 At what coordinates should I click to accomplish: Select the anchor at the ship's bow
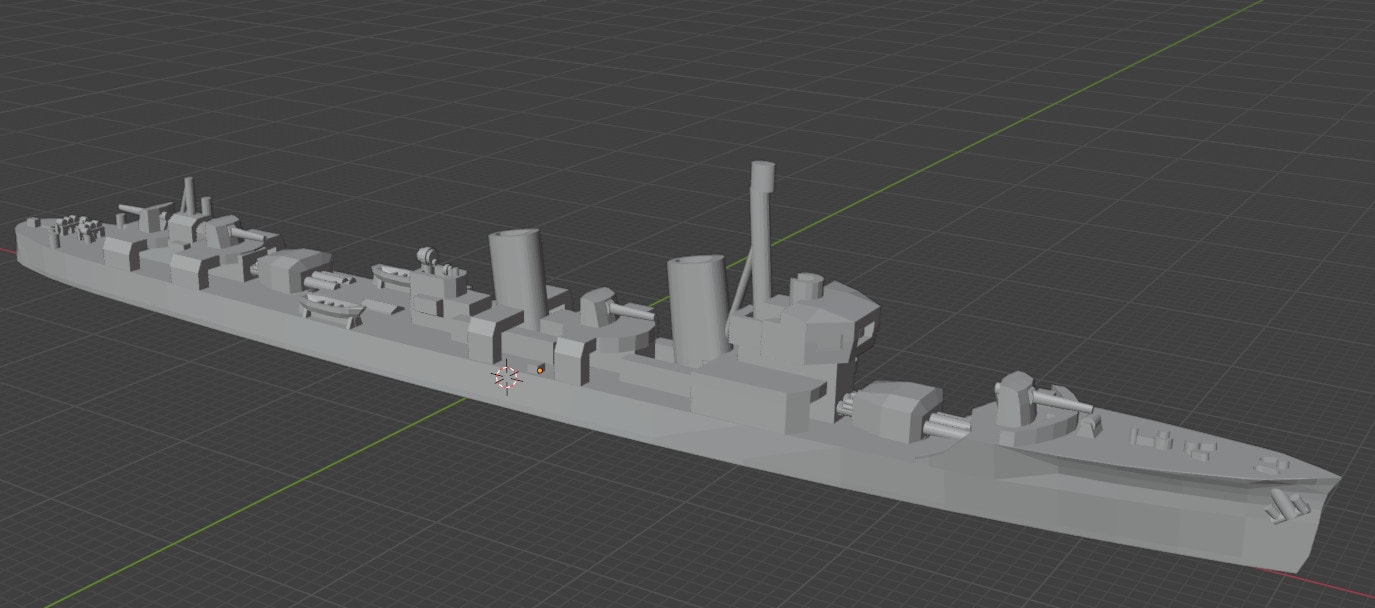click(x=1287, y=507)
